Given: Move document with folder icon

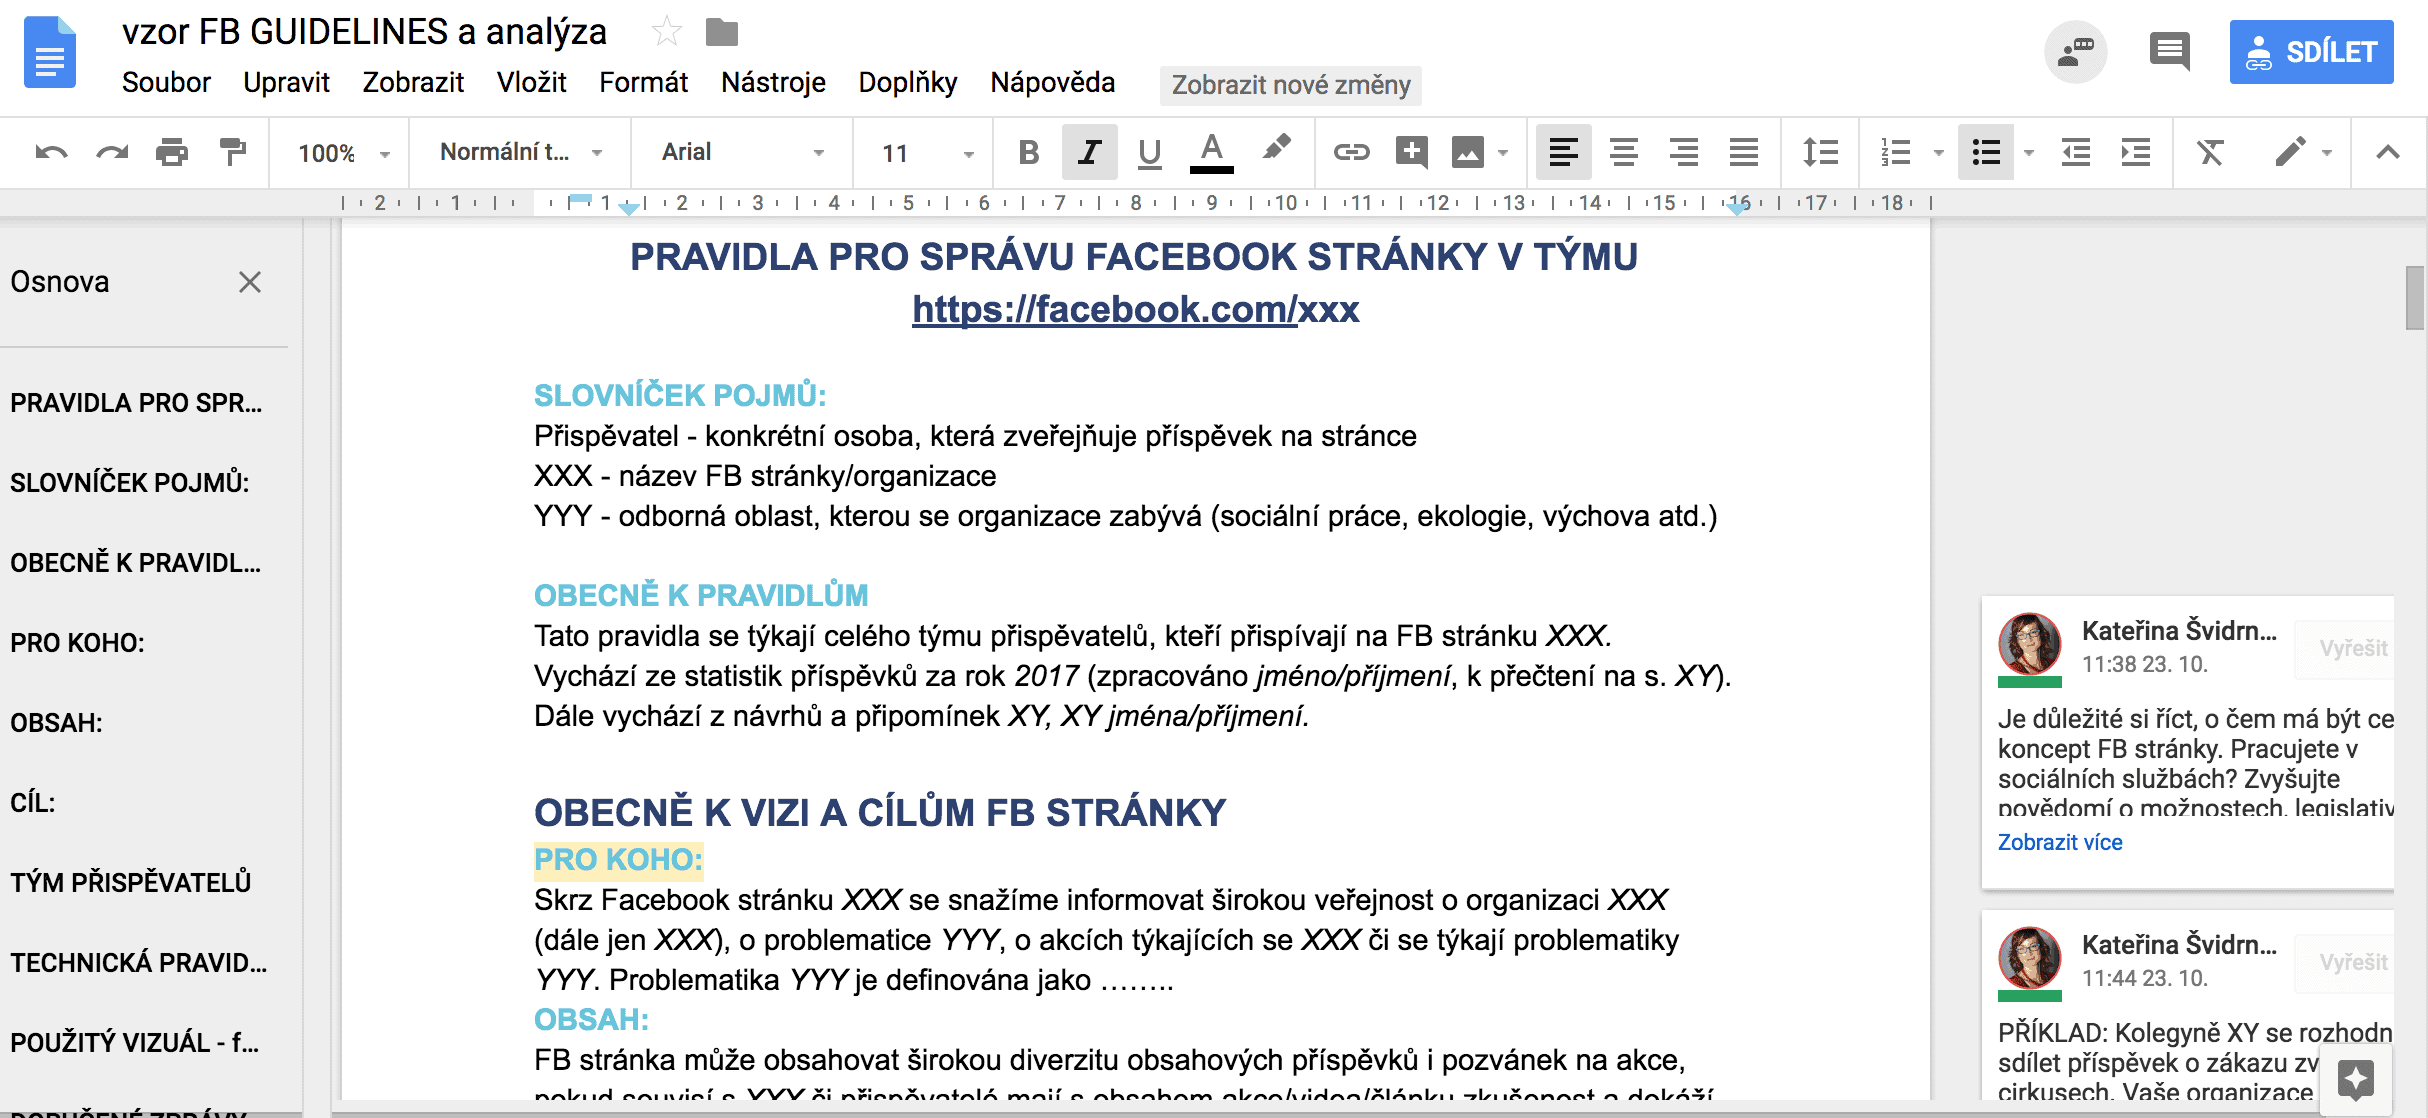Looking at the screenshot, I should (x=721, y=33).
